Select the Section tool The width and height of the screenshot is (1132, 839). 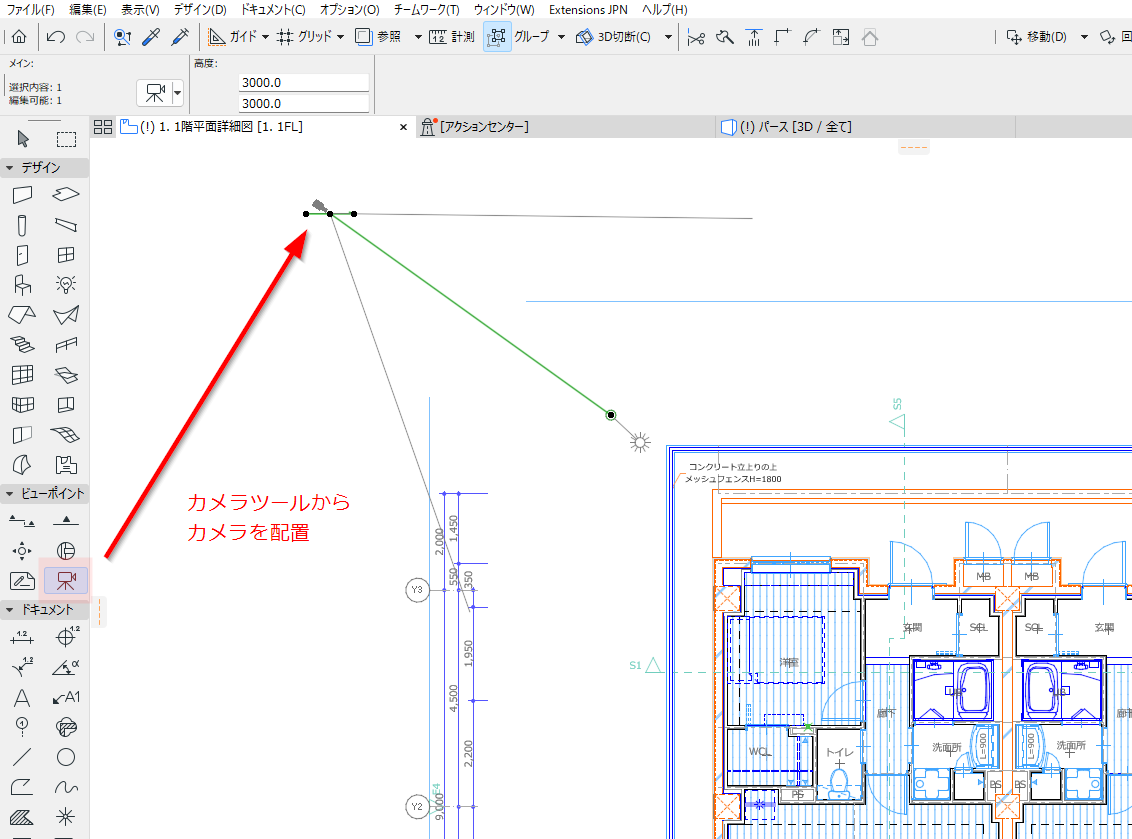coord(22,521)
